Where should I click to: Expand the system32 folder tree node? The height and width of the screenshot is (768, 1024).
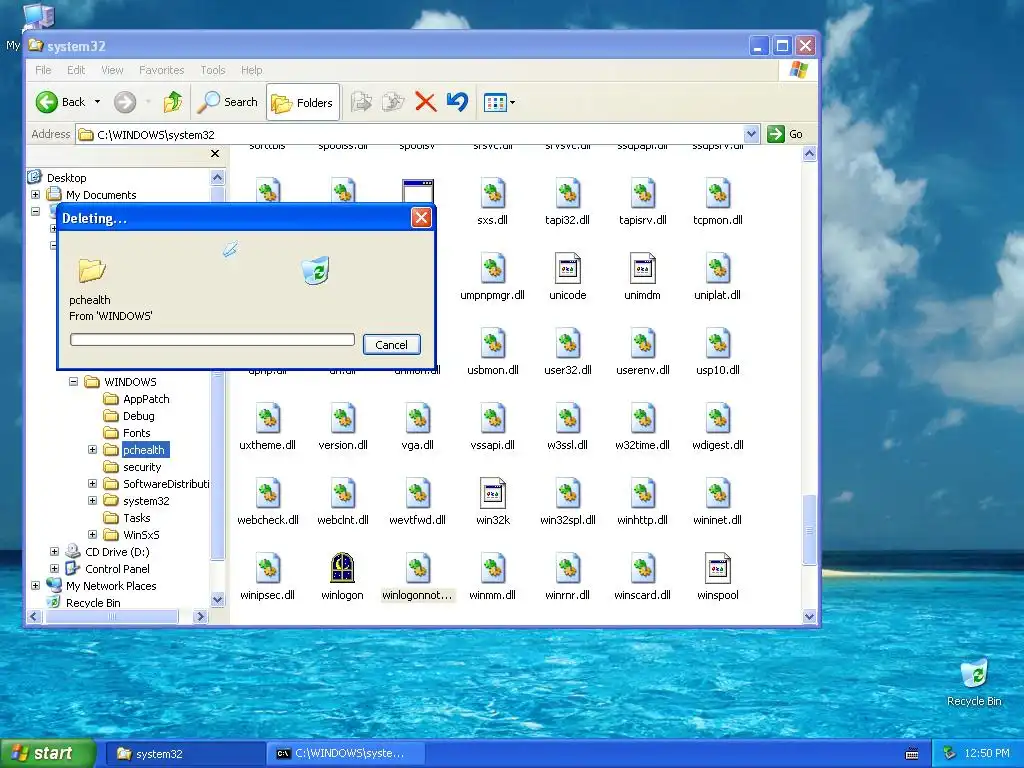point(93,500)
